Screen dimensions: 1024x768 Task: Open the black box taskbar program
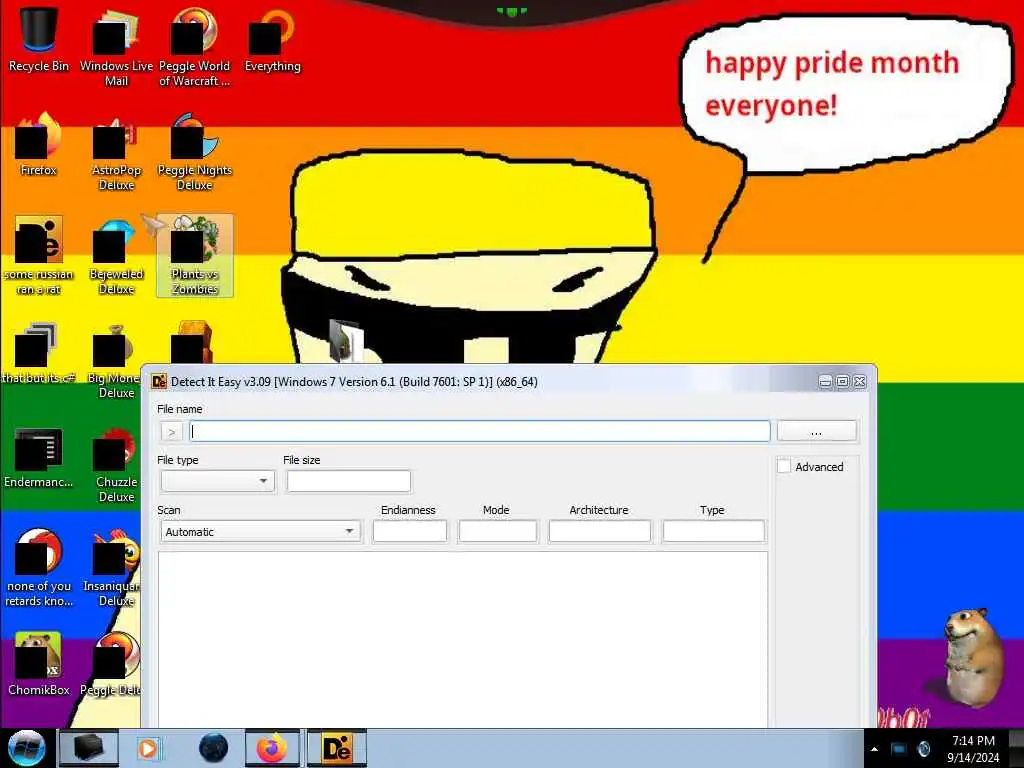(89, 748)
